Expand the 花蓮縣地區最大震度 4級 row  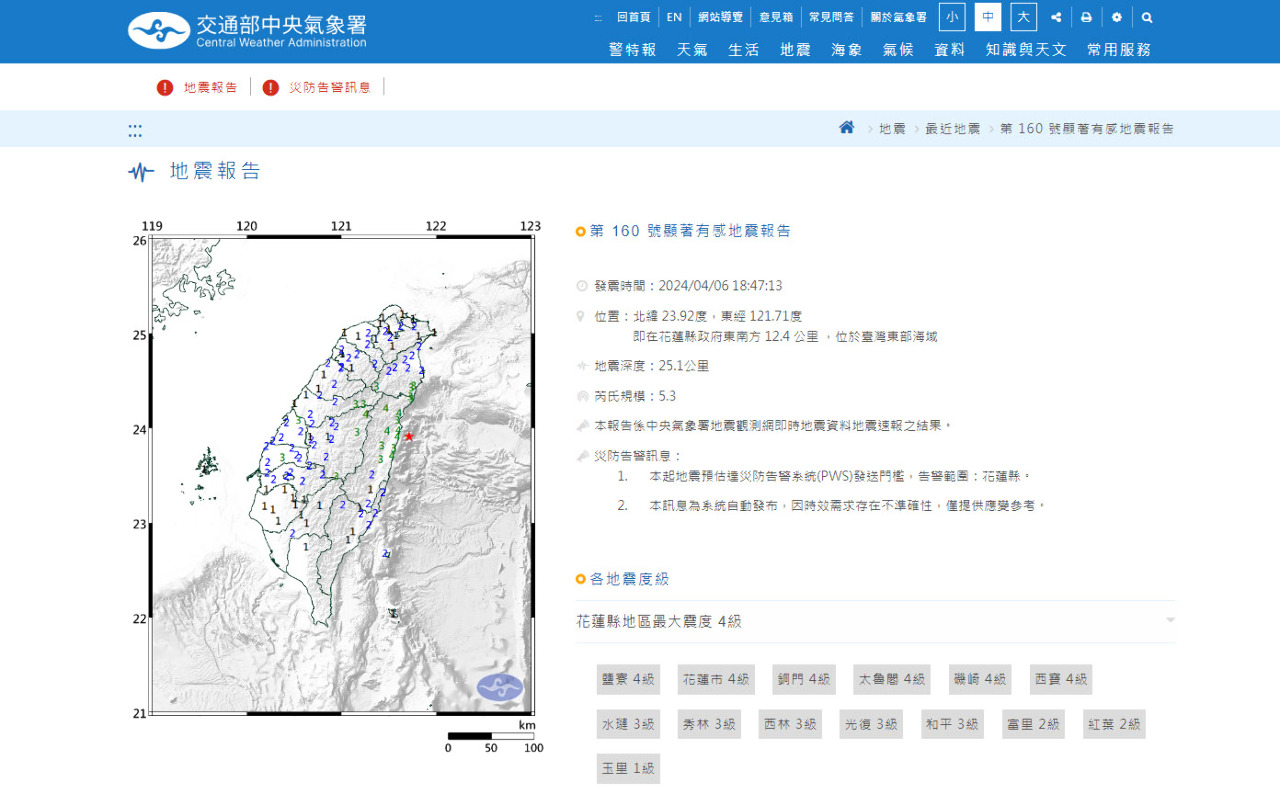click(876, 621)
